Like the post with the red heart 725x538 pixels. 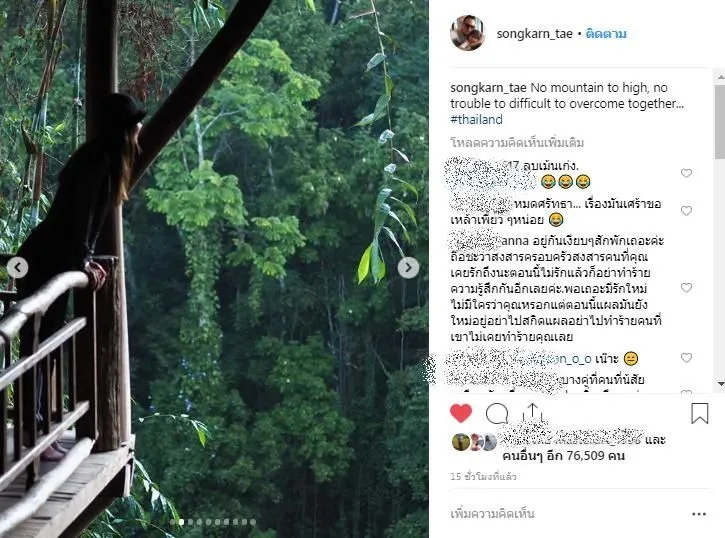(x=460, y=413)
